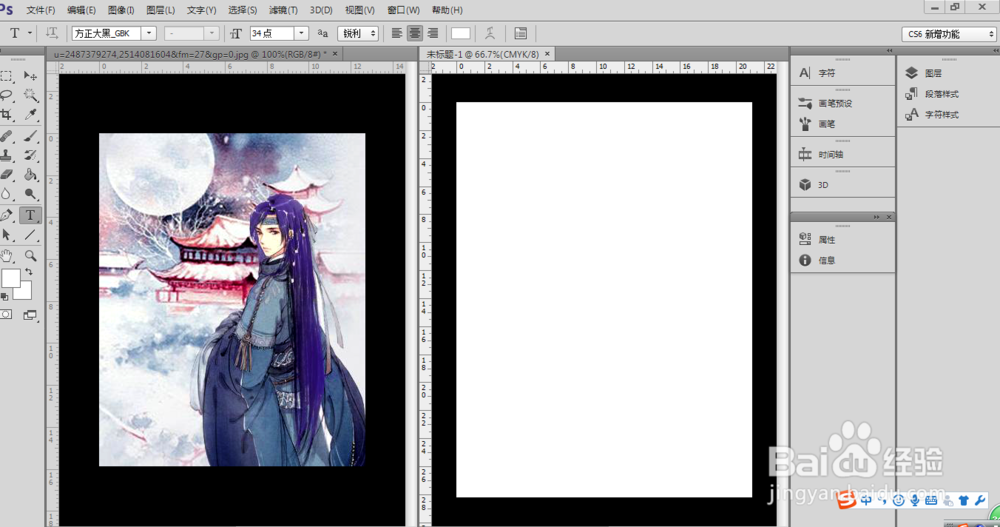Open tool preset picker next to T
Image resolution: width=1000 pixels, height=527 pixels.
click(x=30, y=33)
